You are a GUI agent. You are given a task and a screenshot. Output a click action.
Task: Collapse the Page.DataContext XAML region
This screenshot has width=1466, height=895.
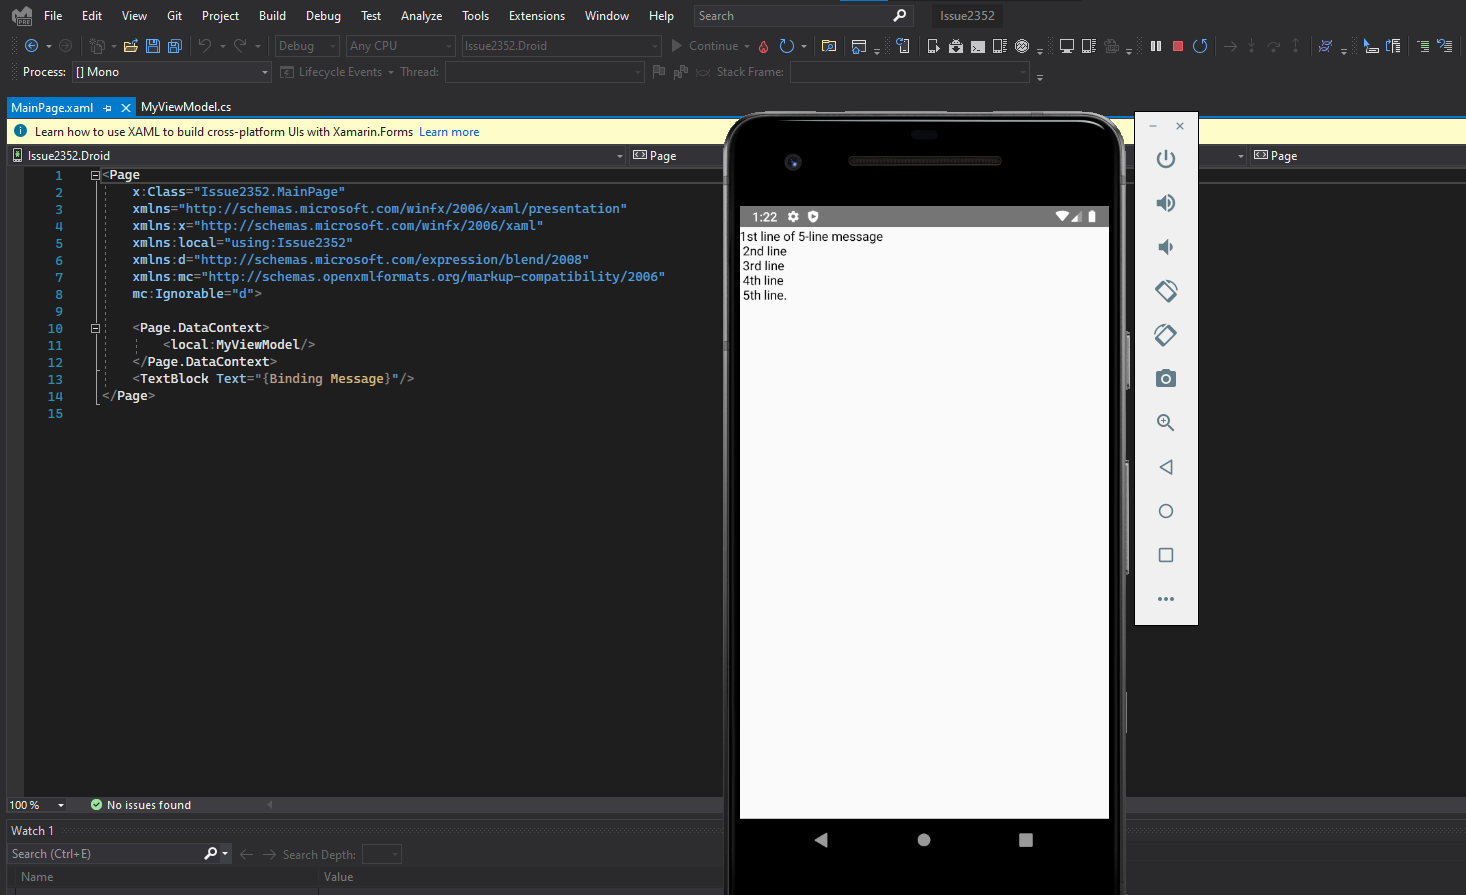tap(94, 327)
